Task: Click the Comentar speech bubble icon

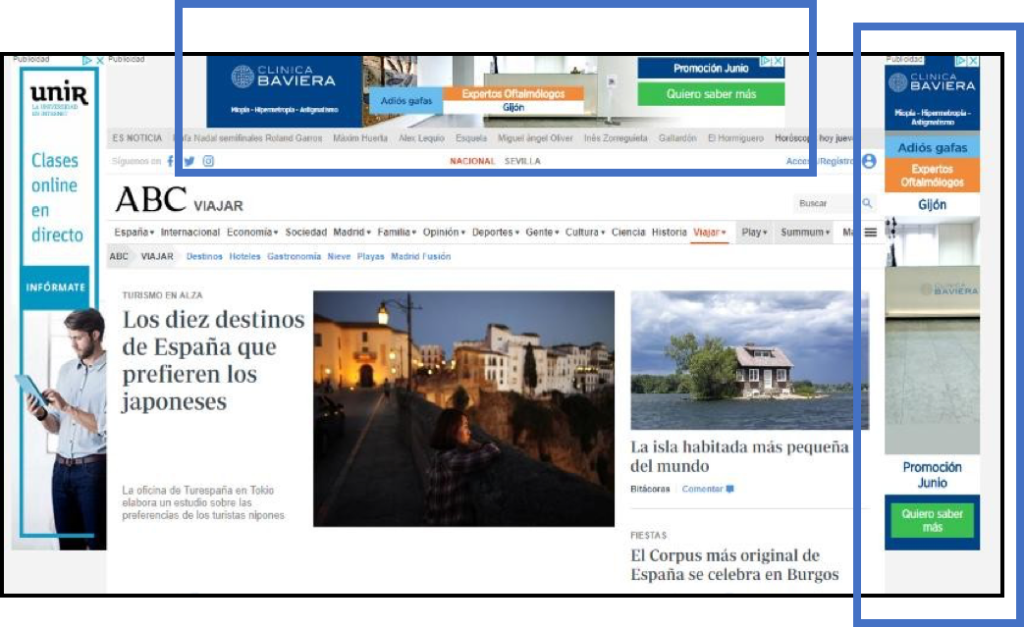Action: click(730, 489)
